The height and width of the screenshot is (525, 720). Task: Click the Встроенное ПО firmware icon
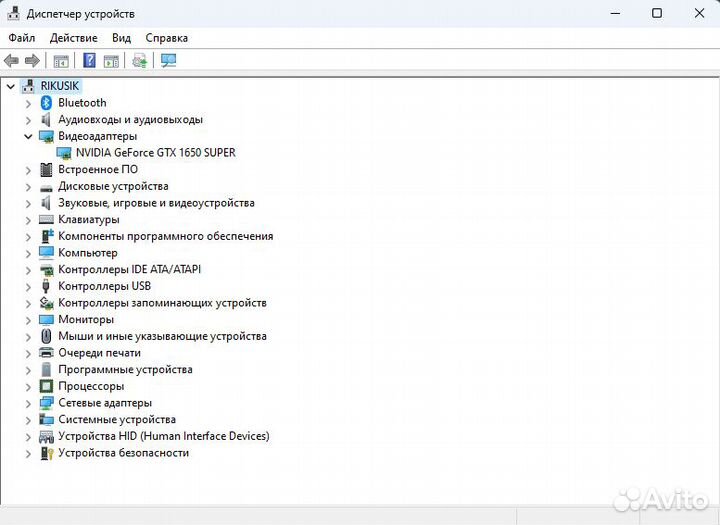click(x=46, y=169)
